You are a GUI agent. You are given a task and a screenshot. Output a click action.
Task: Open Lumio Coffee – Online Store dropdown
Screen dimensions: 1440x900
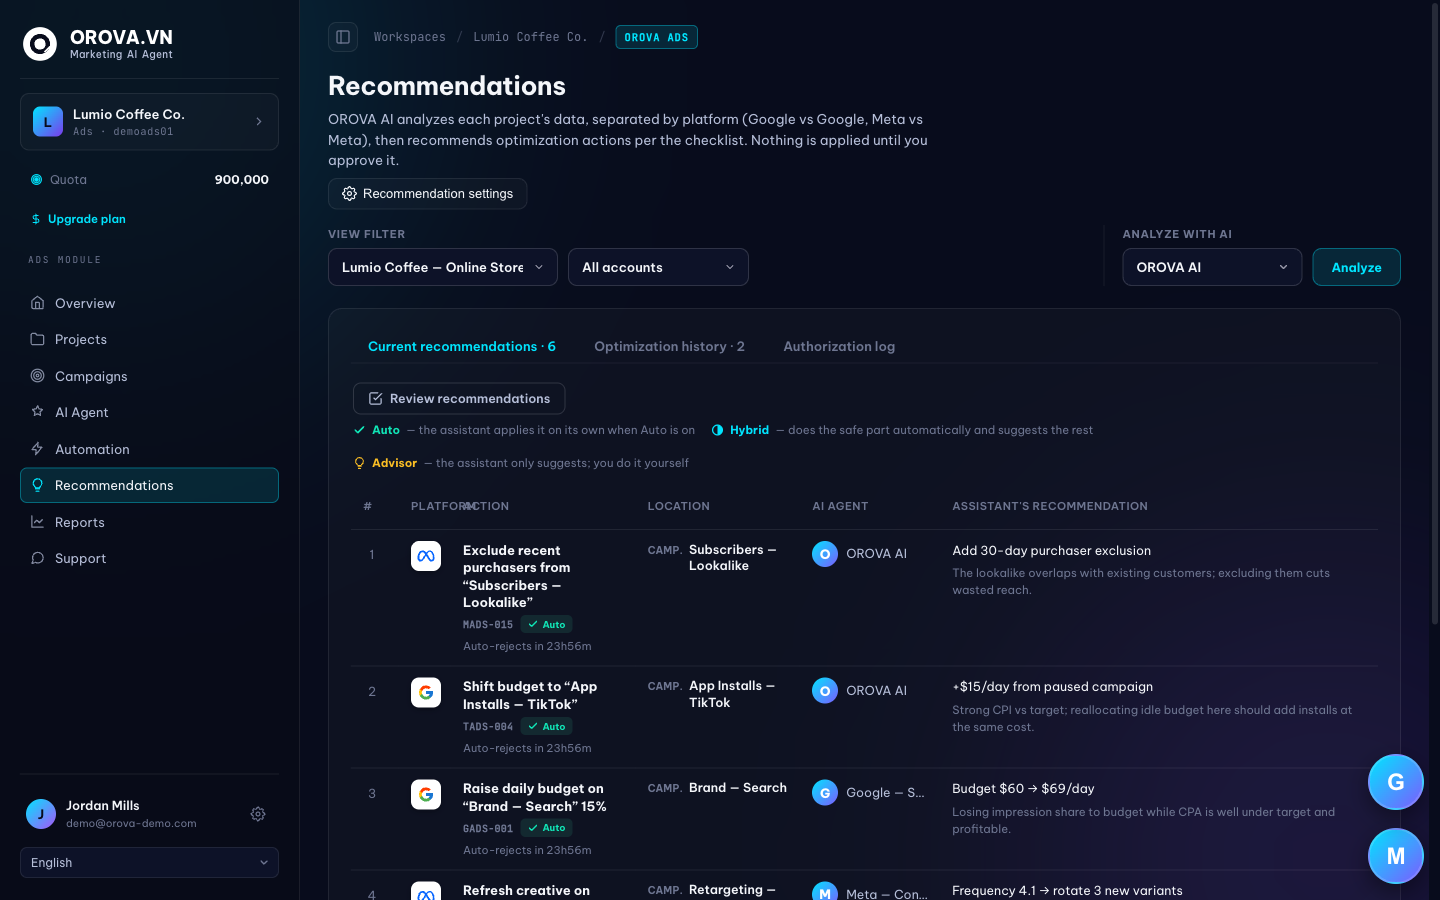443,267
